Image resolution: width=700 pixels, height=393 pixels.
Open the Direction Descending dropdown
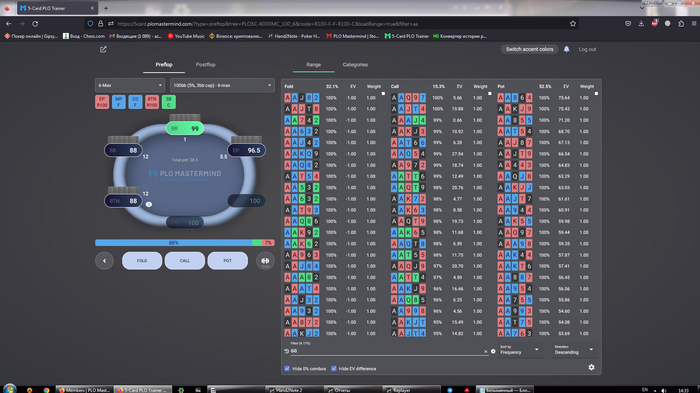pyautogui.click(x=574, y=350)
